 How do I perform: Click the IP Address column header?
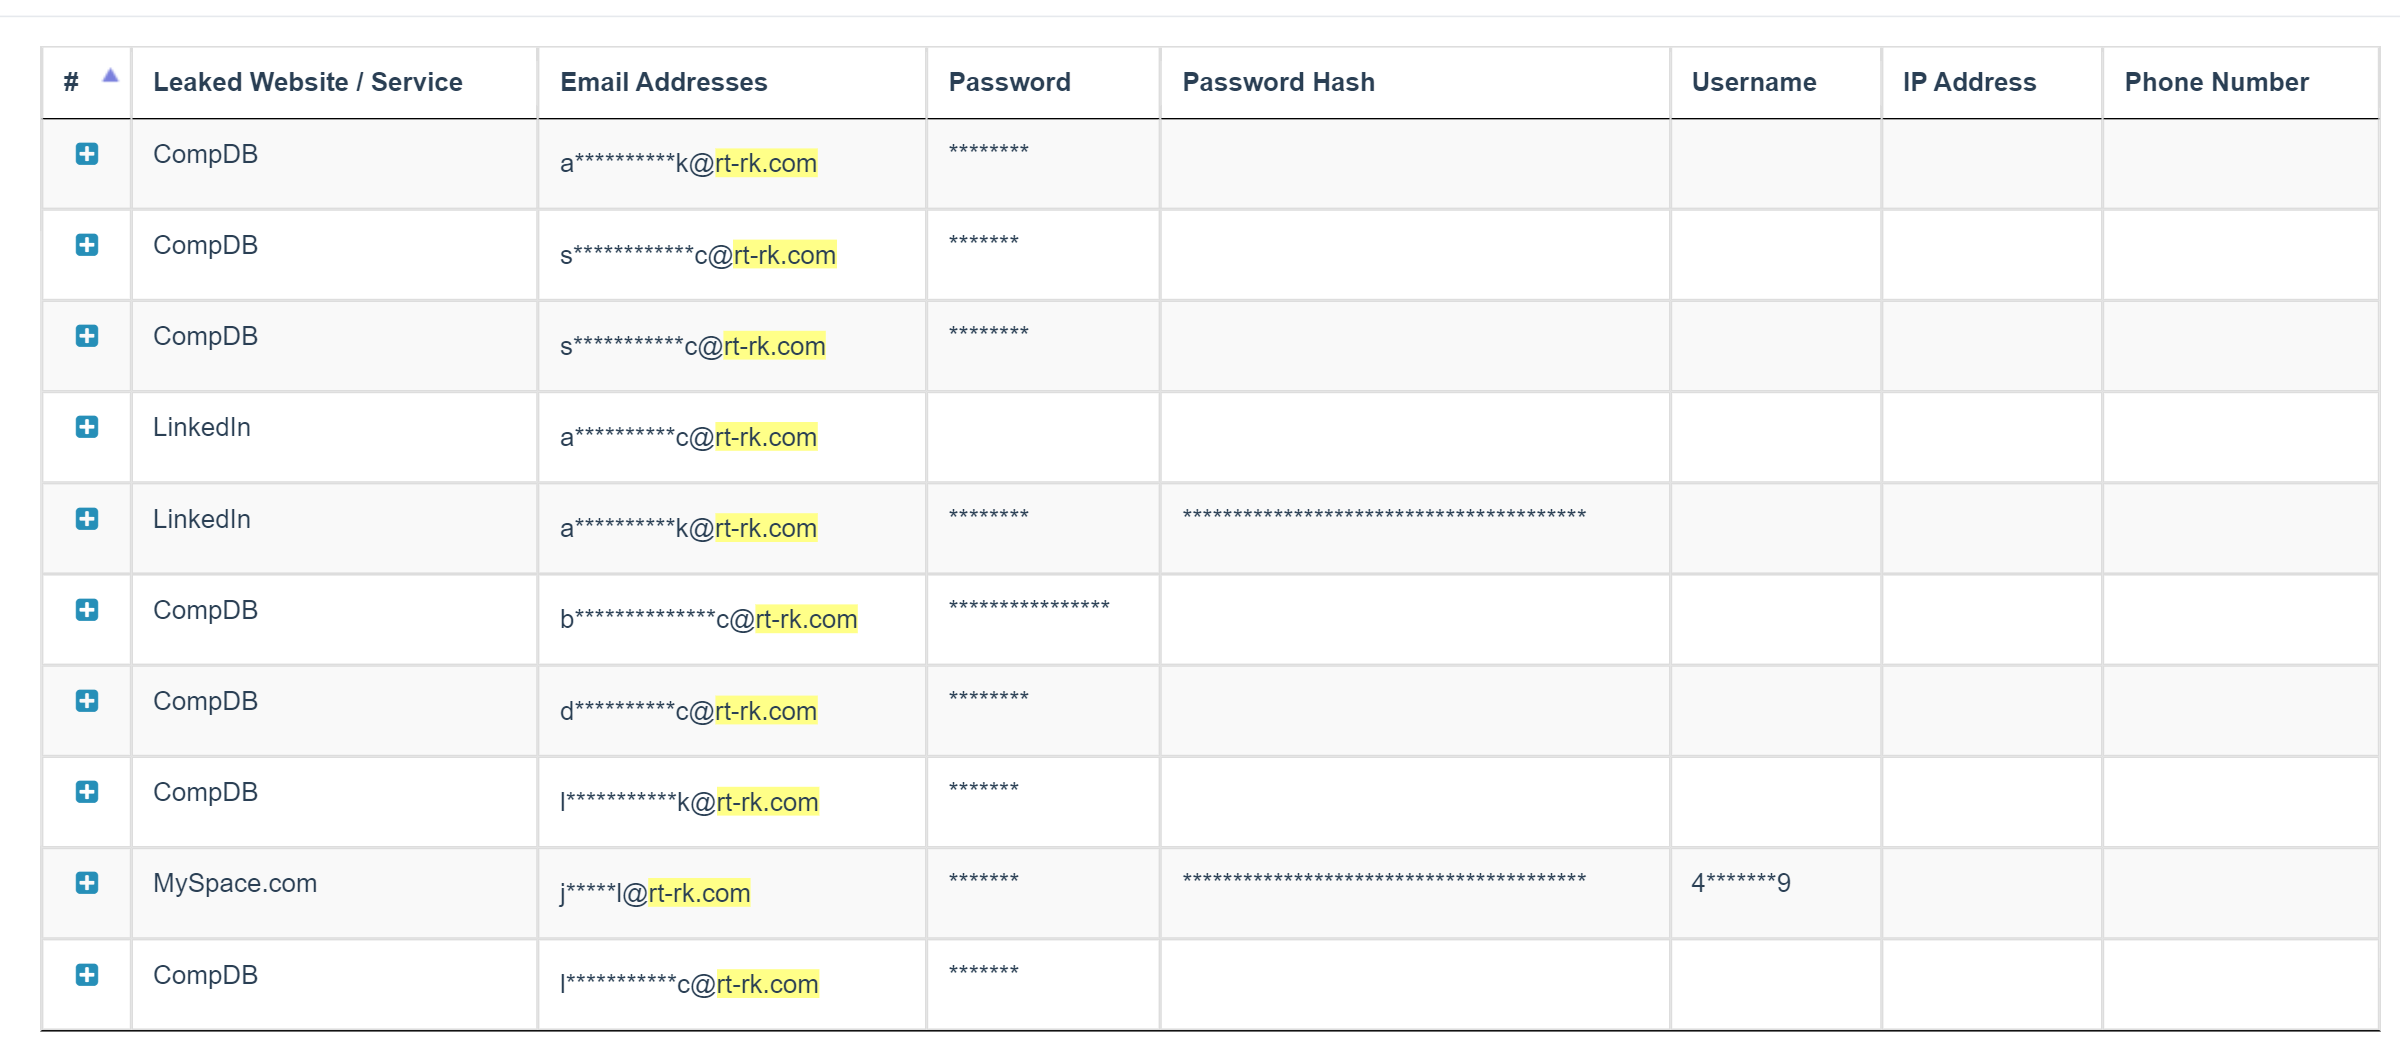(1970, 82)
